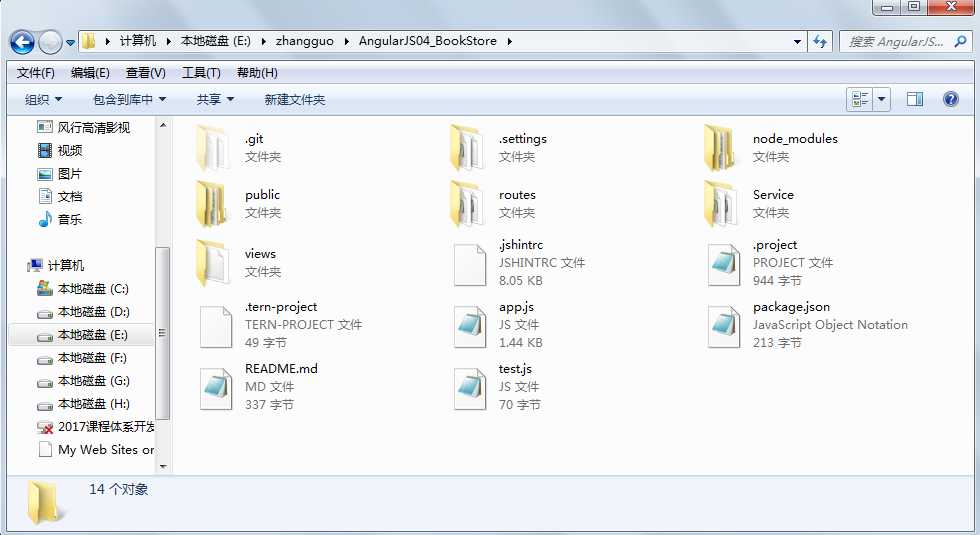Select the package.json file name
Image resolution: width=980 pixels, height=535 pixels.
[x=791, y=307]
